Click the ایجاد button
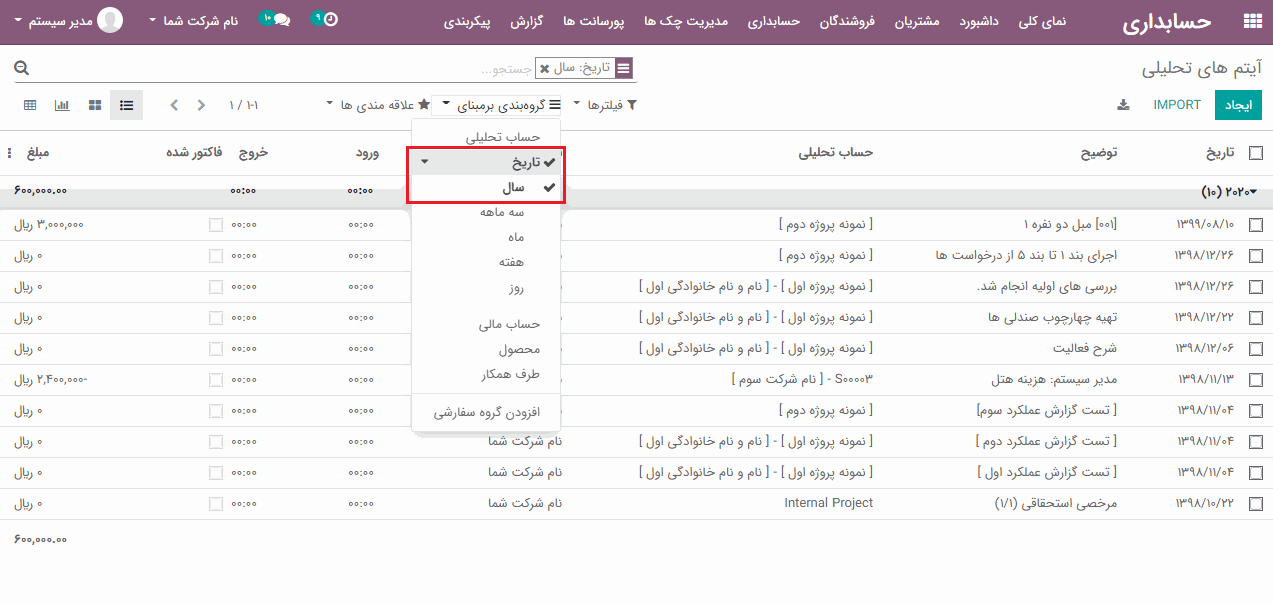This screenshot has width=1273, height=604. point(1238,105)
